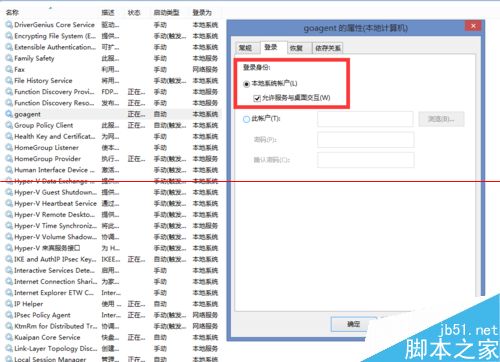Click the Hyper-V Time Synchronization icon
Screen dimensions: 500x362
point(9,226)
